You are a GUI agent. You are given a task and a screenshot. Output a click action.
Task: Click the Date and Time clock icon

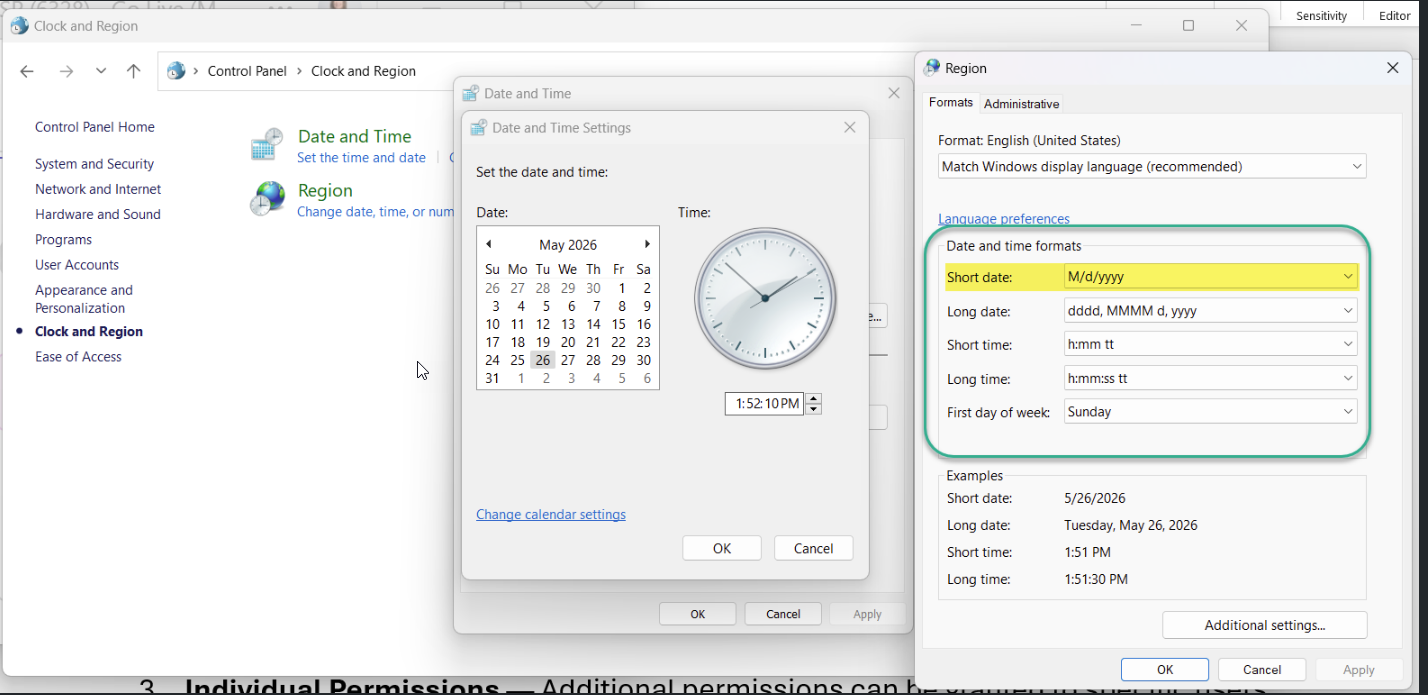tap(267, 145)
